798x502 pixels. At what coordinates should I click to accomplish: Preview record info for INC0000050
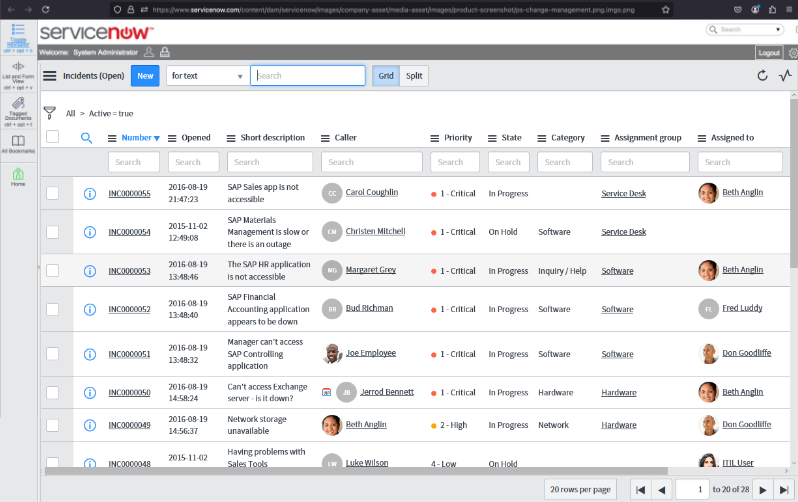click(90, 393)
